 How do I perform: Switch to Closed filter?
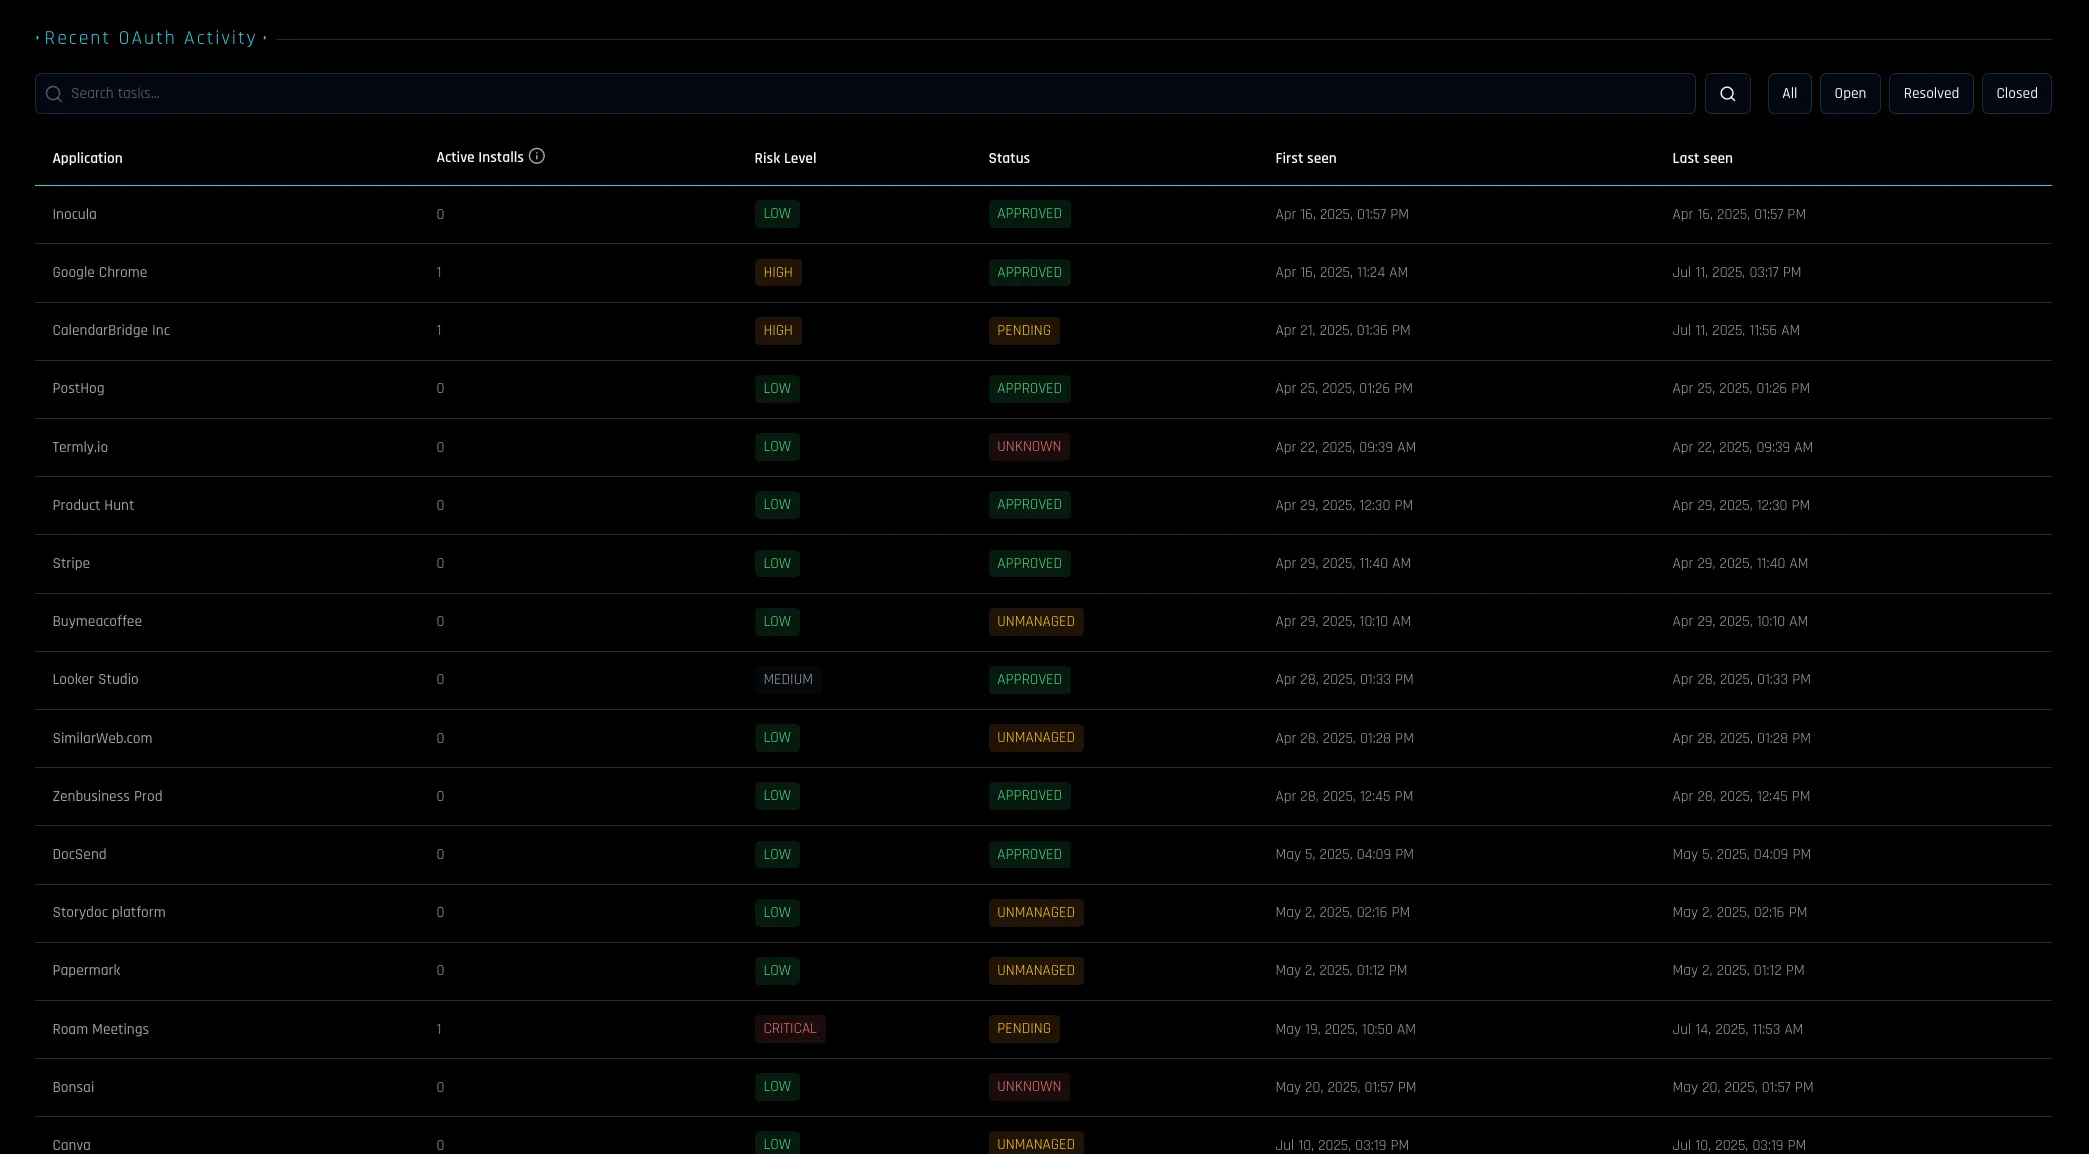click(2016, 93)
